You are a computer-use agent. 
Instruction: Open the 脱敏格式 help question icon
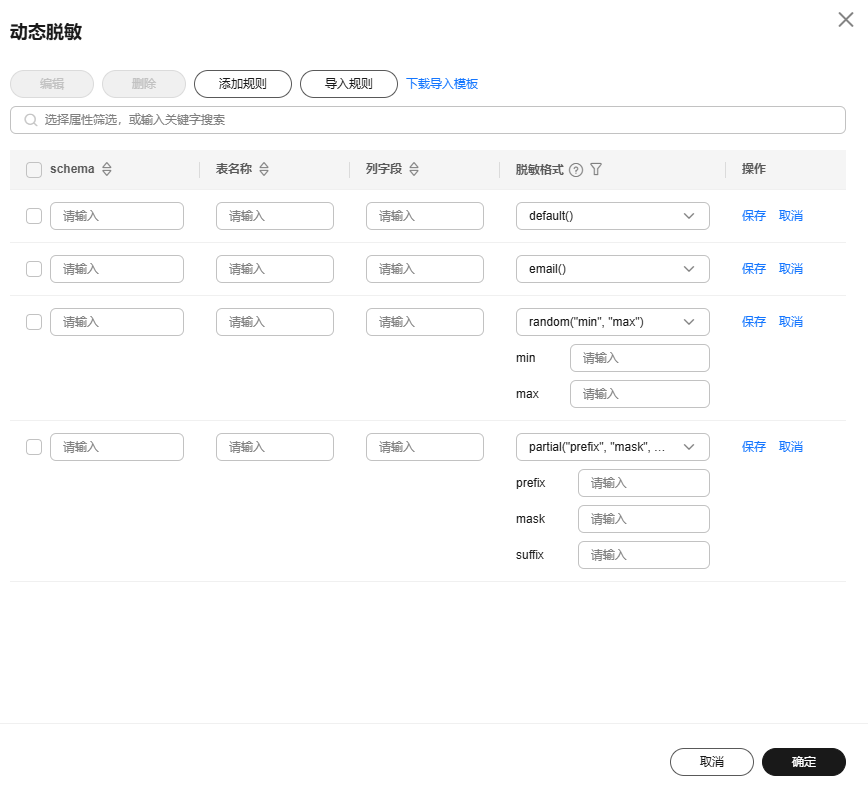click(576, 170)
